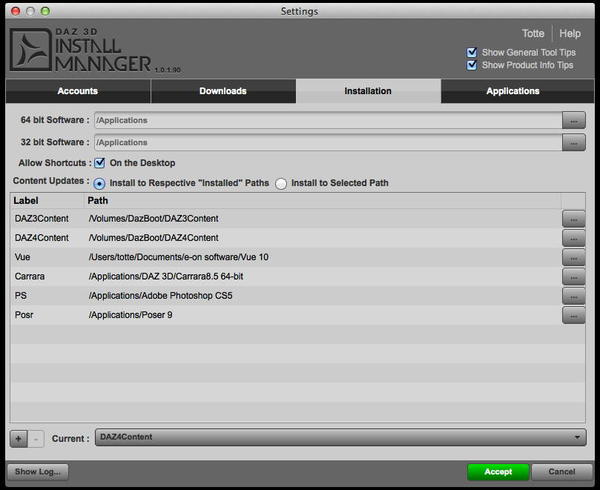Click path /Applications/Adobe Photoshop CS5
The image size is (600, 490).
(160, 295)
